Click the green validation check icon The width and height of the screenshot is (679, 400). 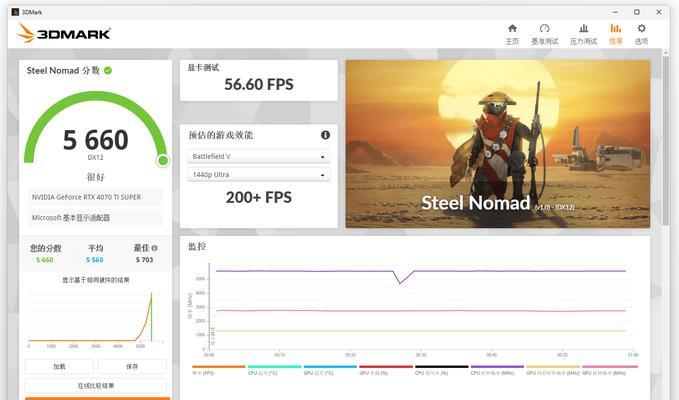click(108, 71)
